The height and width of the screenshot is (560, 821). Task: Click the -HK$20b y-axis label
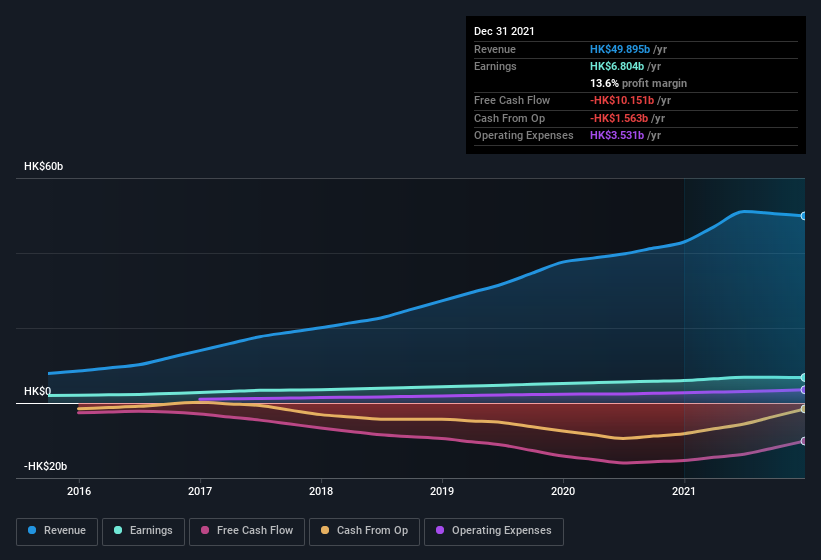point(46,466)
